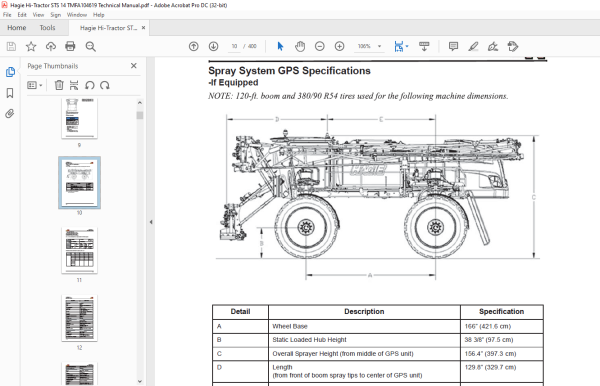Switch to the Home tab
Image resolution: width=600 pixels, height=386 pixels.
click(17, 28)
